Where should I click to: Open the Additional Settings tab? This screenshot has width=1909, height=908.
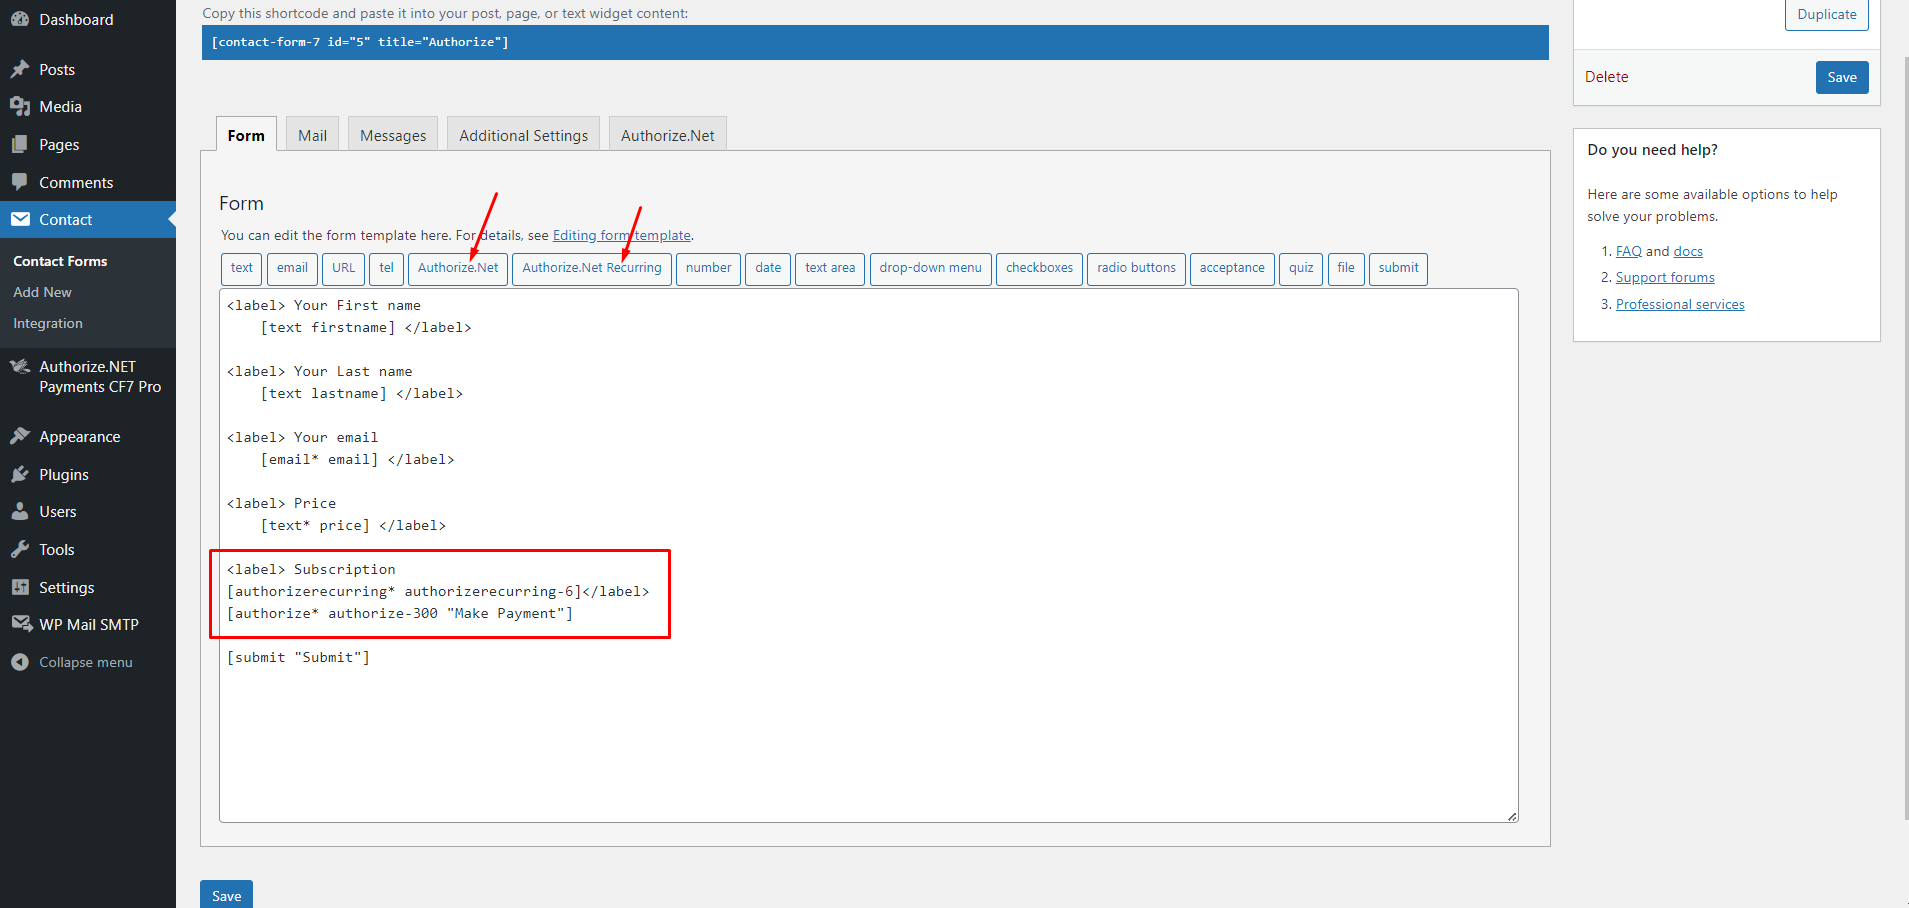pyautogui.click(x=523, y=135)
